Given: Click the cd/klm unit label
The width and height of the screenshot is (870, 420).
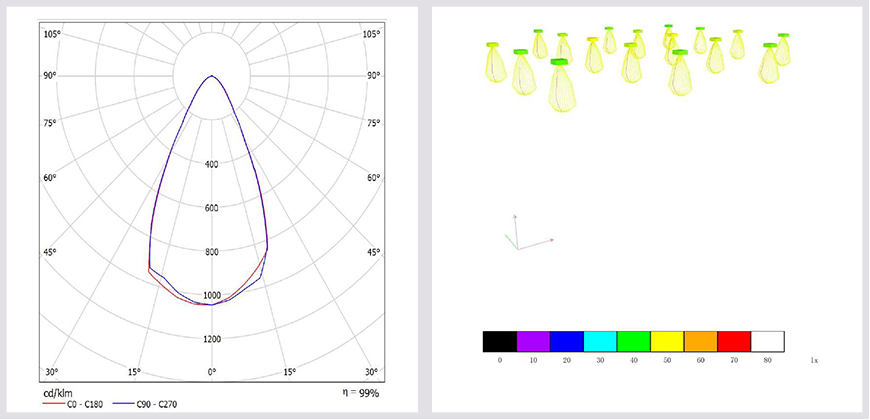Looking at the screenshot, I should click(x=58, y=393).
